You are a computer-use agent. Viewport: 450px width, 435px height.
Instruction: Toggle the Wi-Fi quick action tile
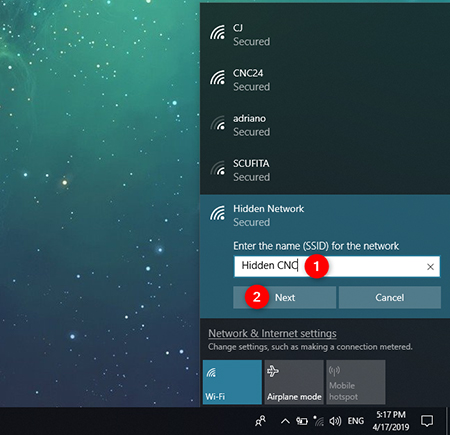(232, 382)
